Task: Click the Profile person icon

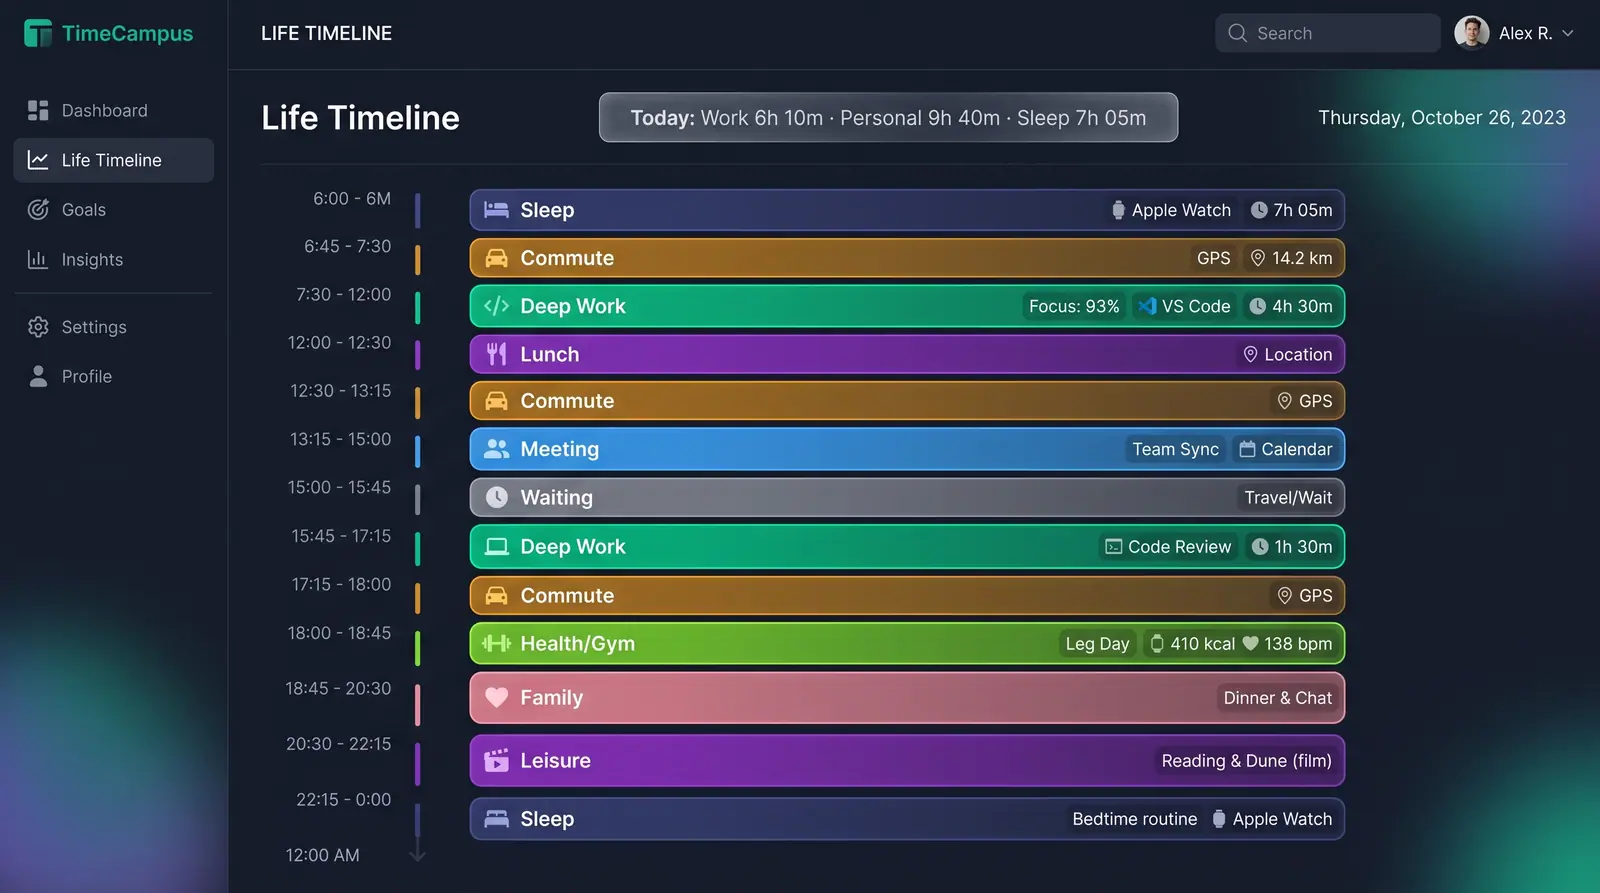Action: coord(38,376)
